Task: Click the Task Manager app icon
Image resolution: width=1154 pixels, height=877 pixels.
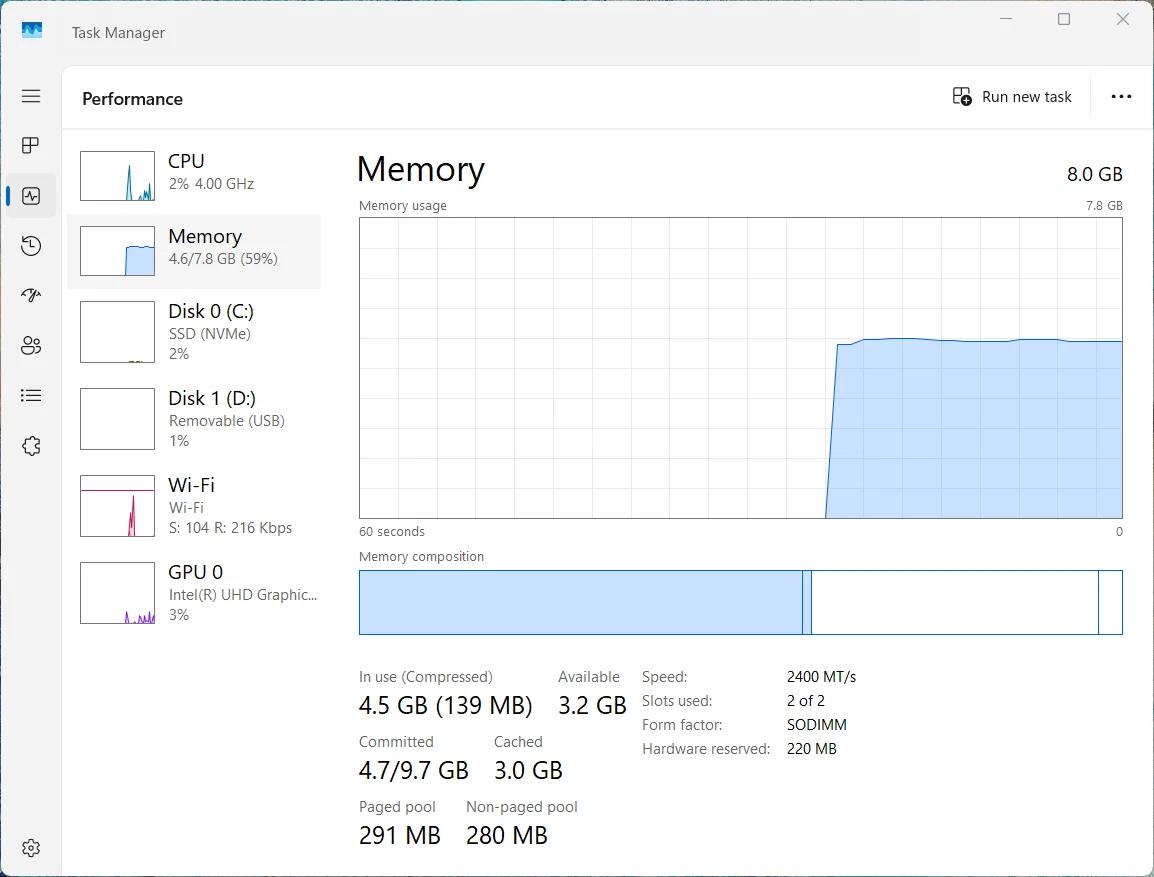Action: point(32,31)
